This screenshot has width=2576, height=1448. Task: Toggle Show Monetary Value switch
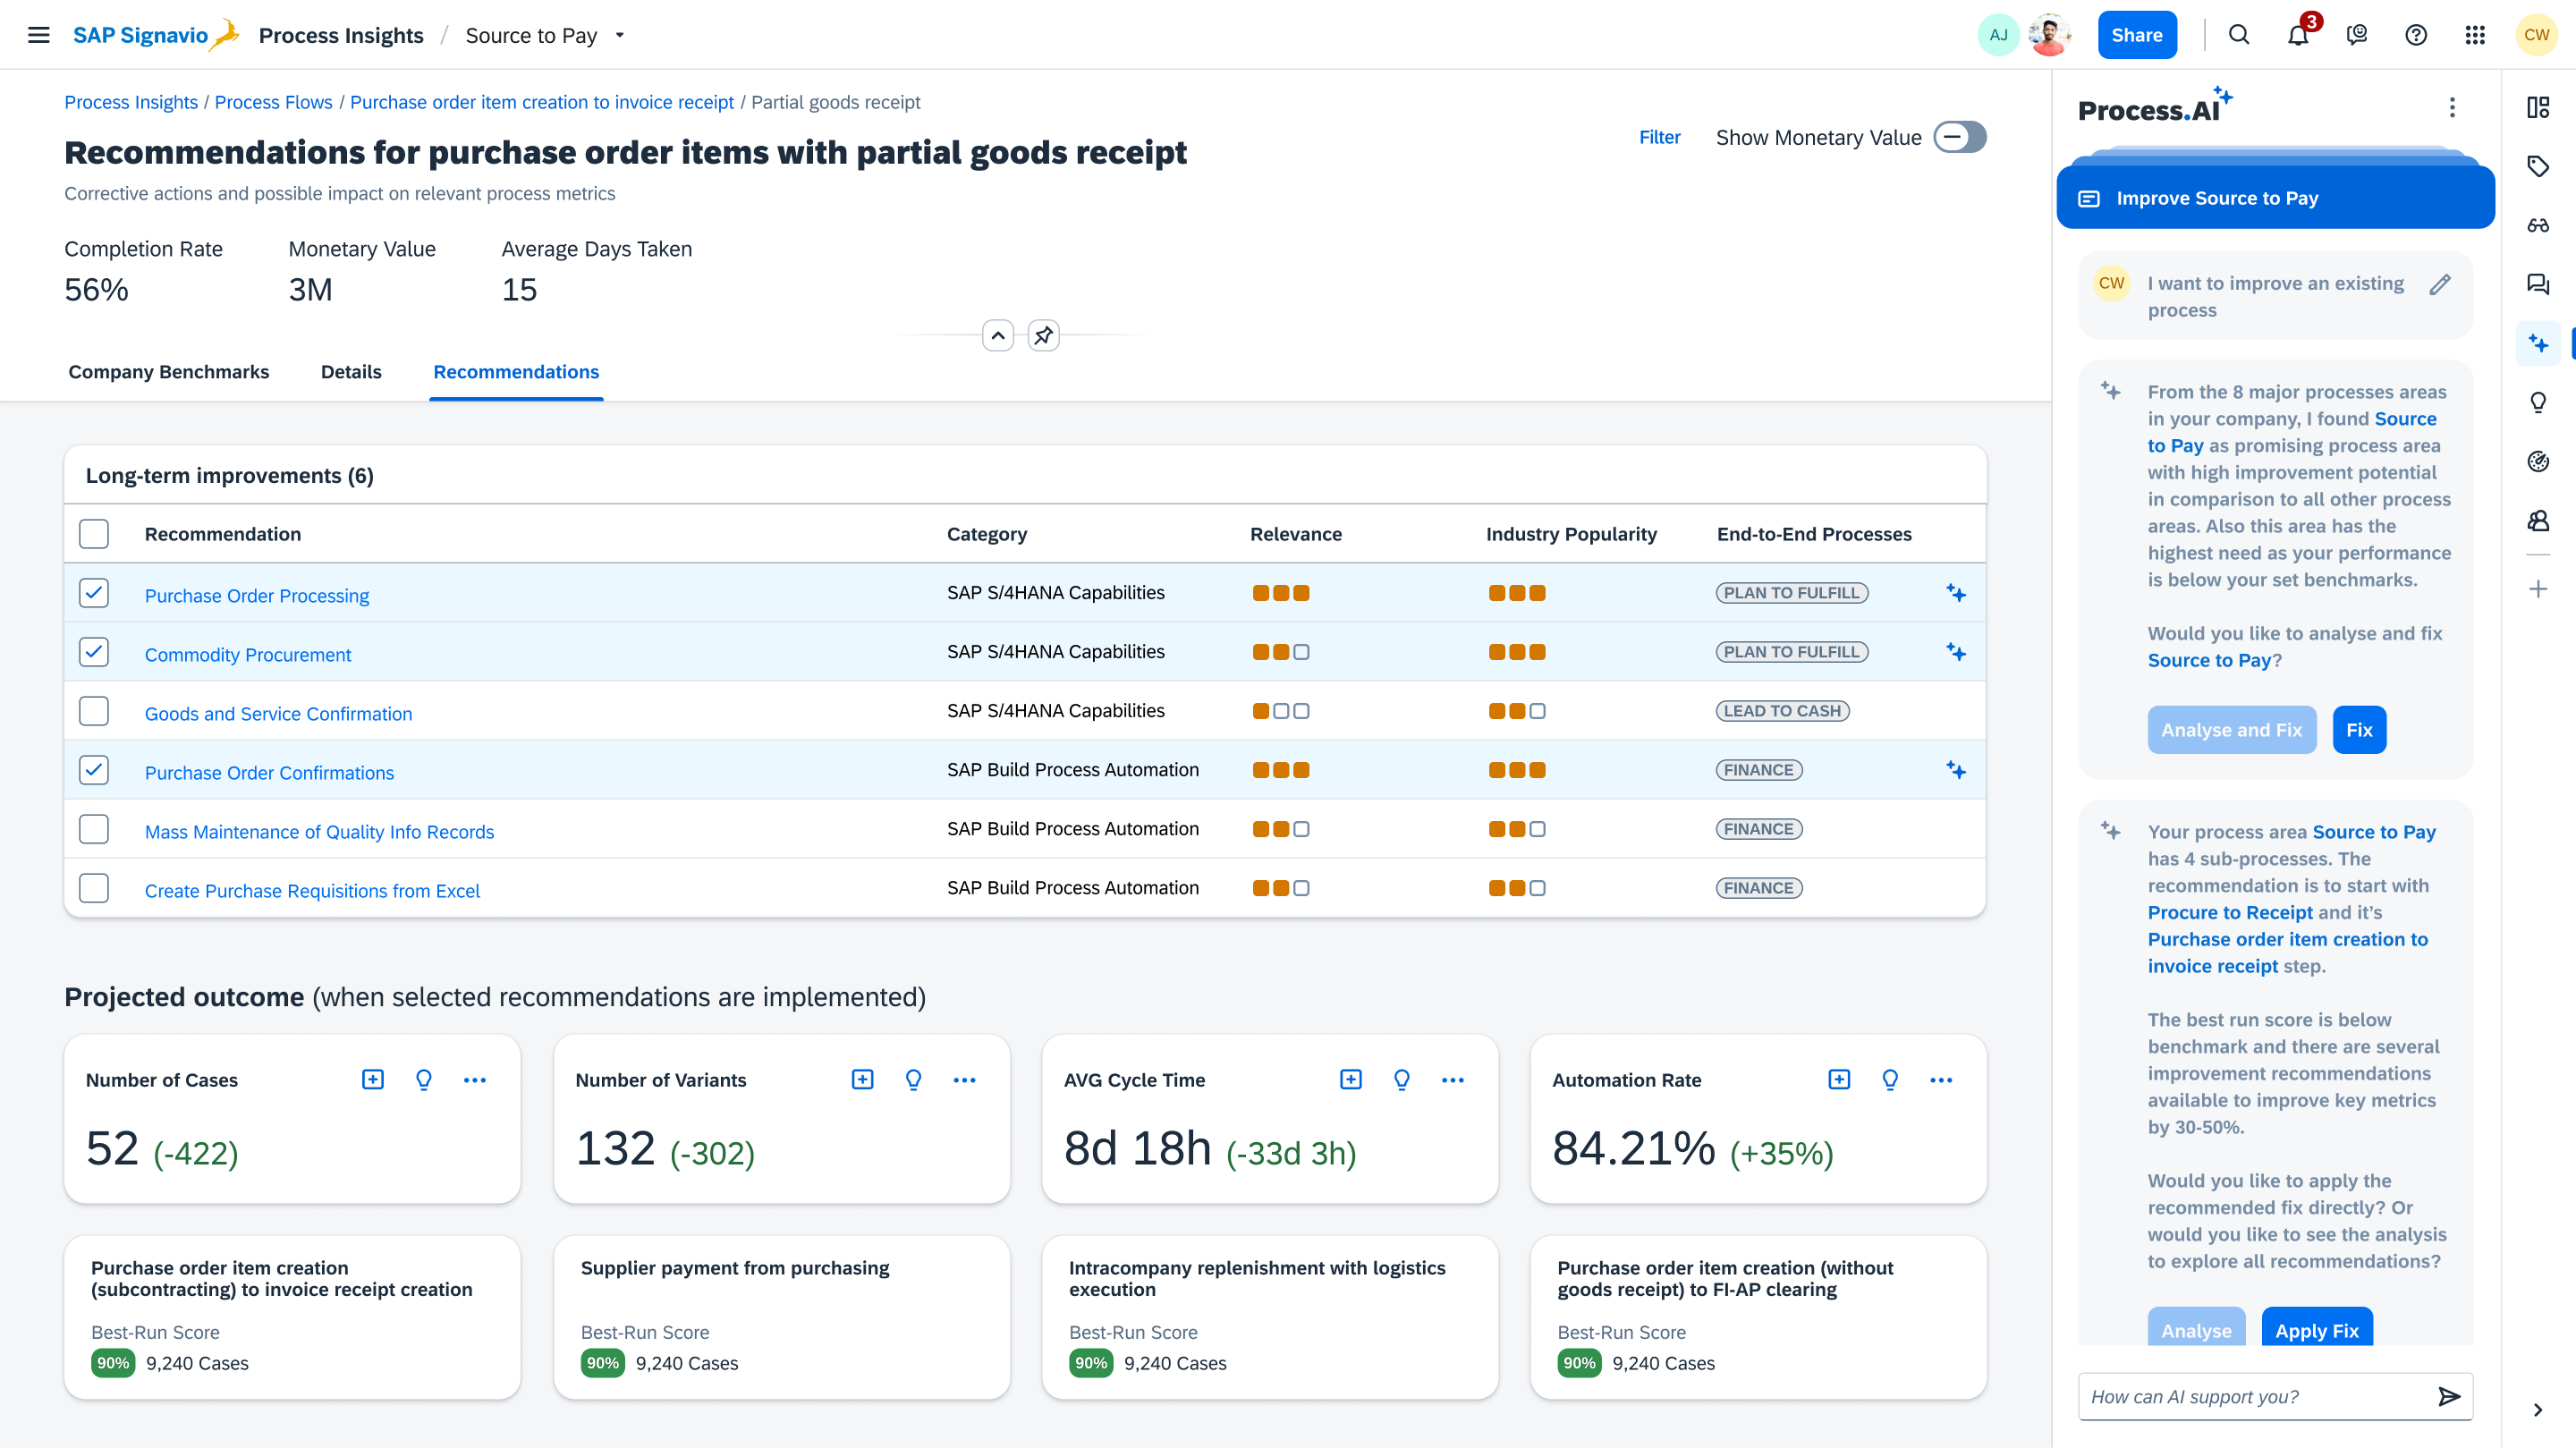pos(1959,137)
